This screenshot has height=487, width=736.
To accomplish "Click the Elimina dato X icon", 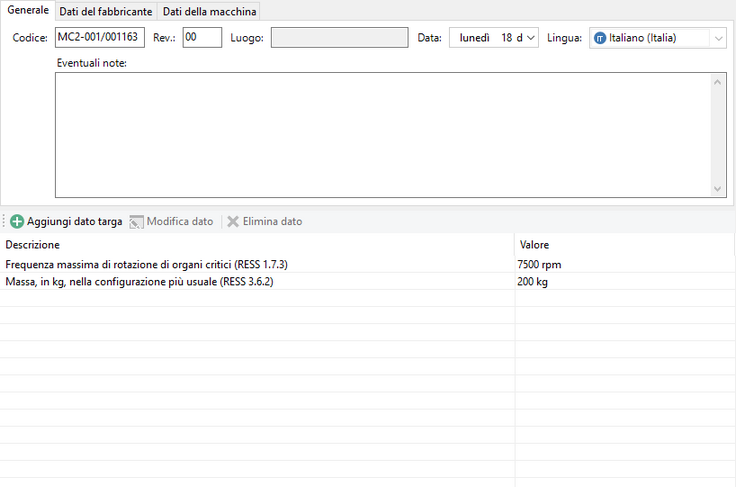I will click(x=233, y=221).
